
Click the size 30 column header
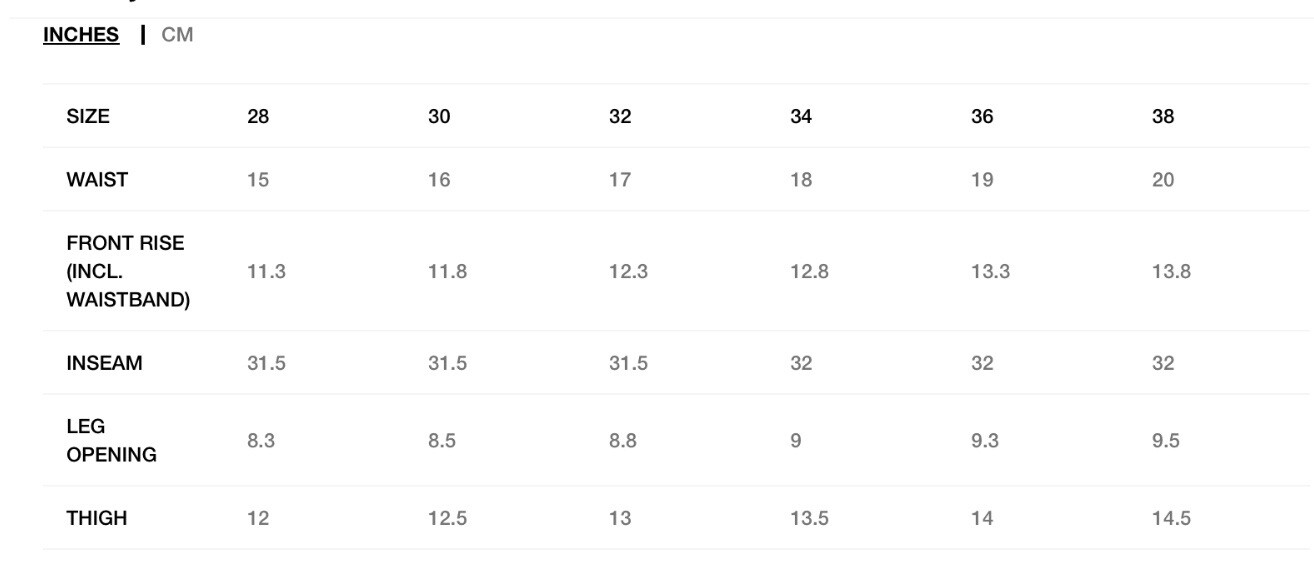pyautogui.click(x=439, y=116)
